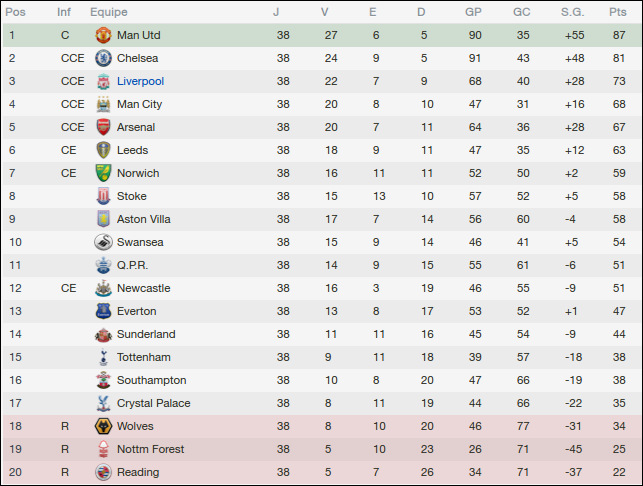The image size is (643, 486).
Task: Select the Arsenal crest icon
Action: 103,127
